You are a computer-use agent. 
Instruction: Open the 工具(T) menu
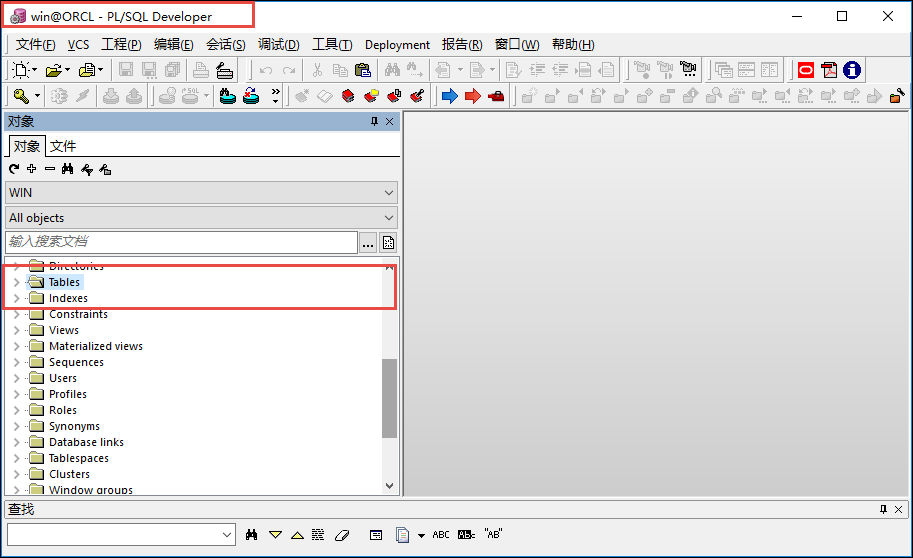click(332, 45)
